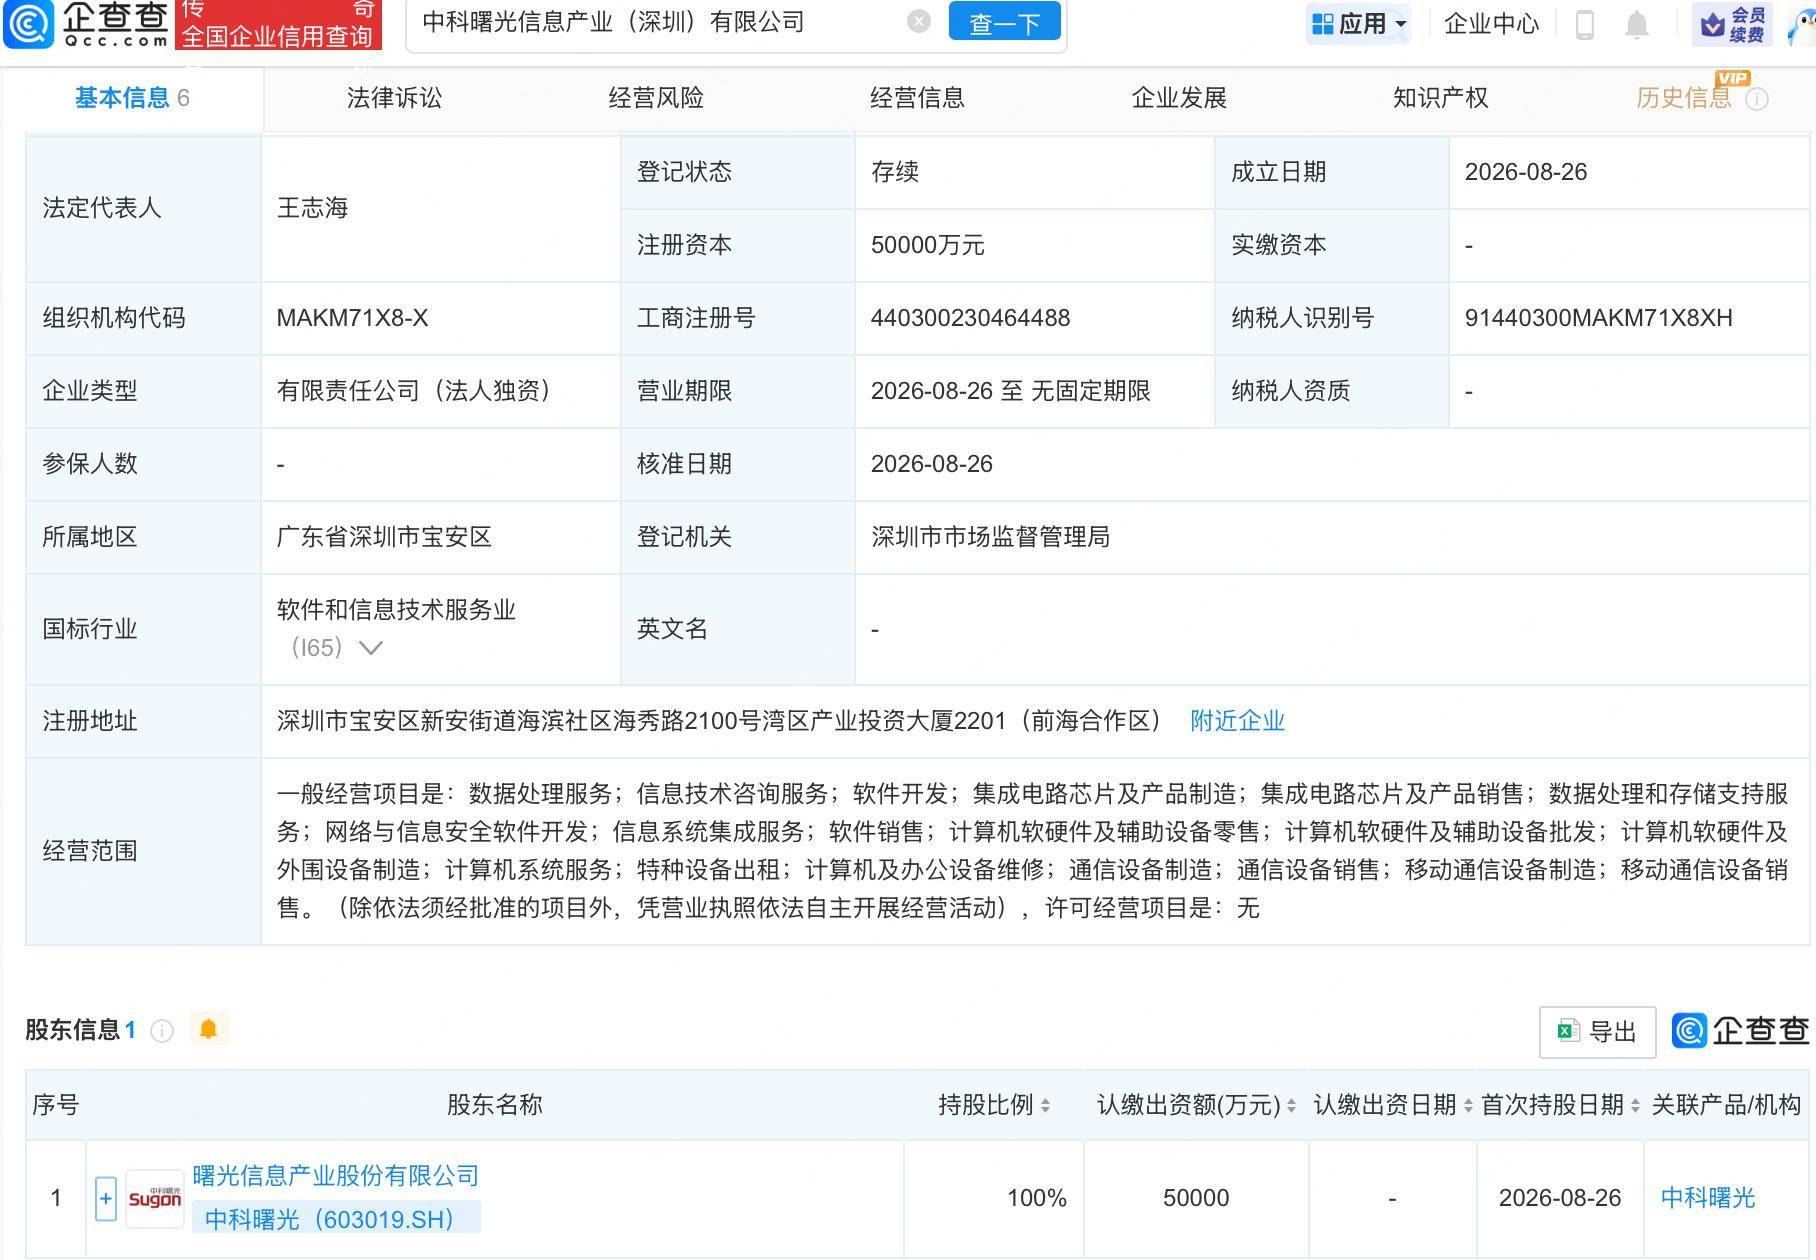Open 企业中心 link in header
The image size is (1816, 1260).
click(1491, 24)
